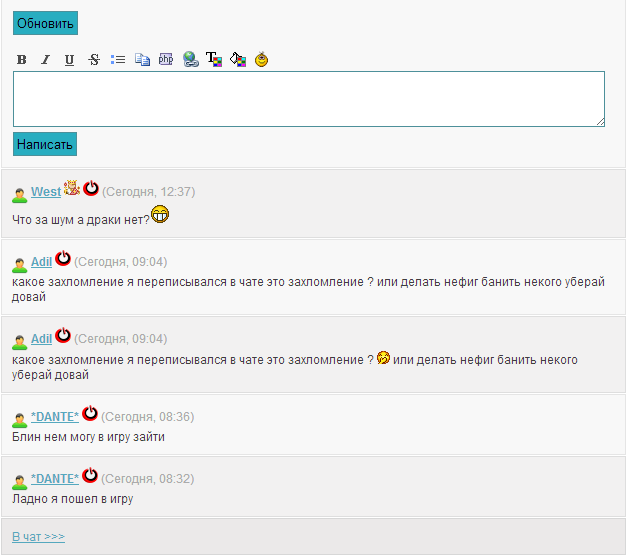The image size is (628, 556).
Task: Open *DANTE* profile from the 08:36 message
Action: [x=54, y=416]
